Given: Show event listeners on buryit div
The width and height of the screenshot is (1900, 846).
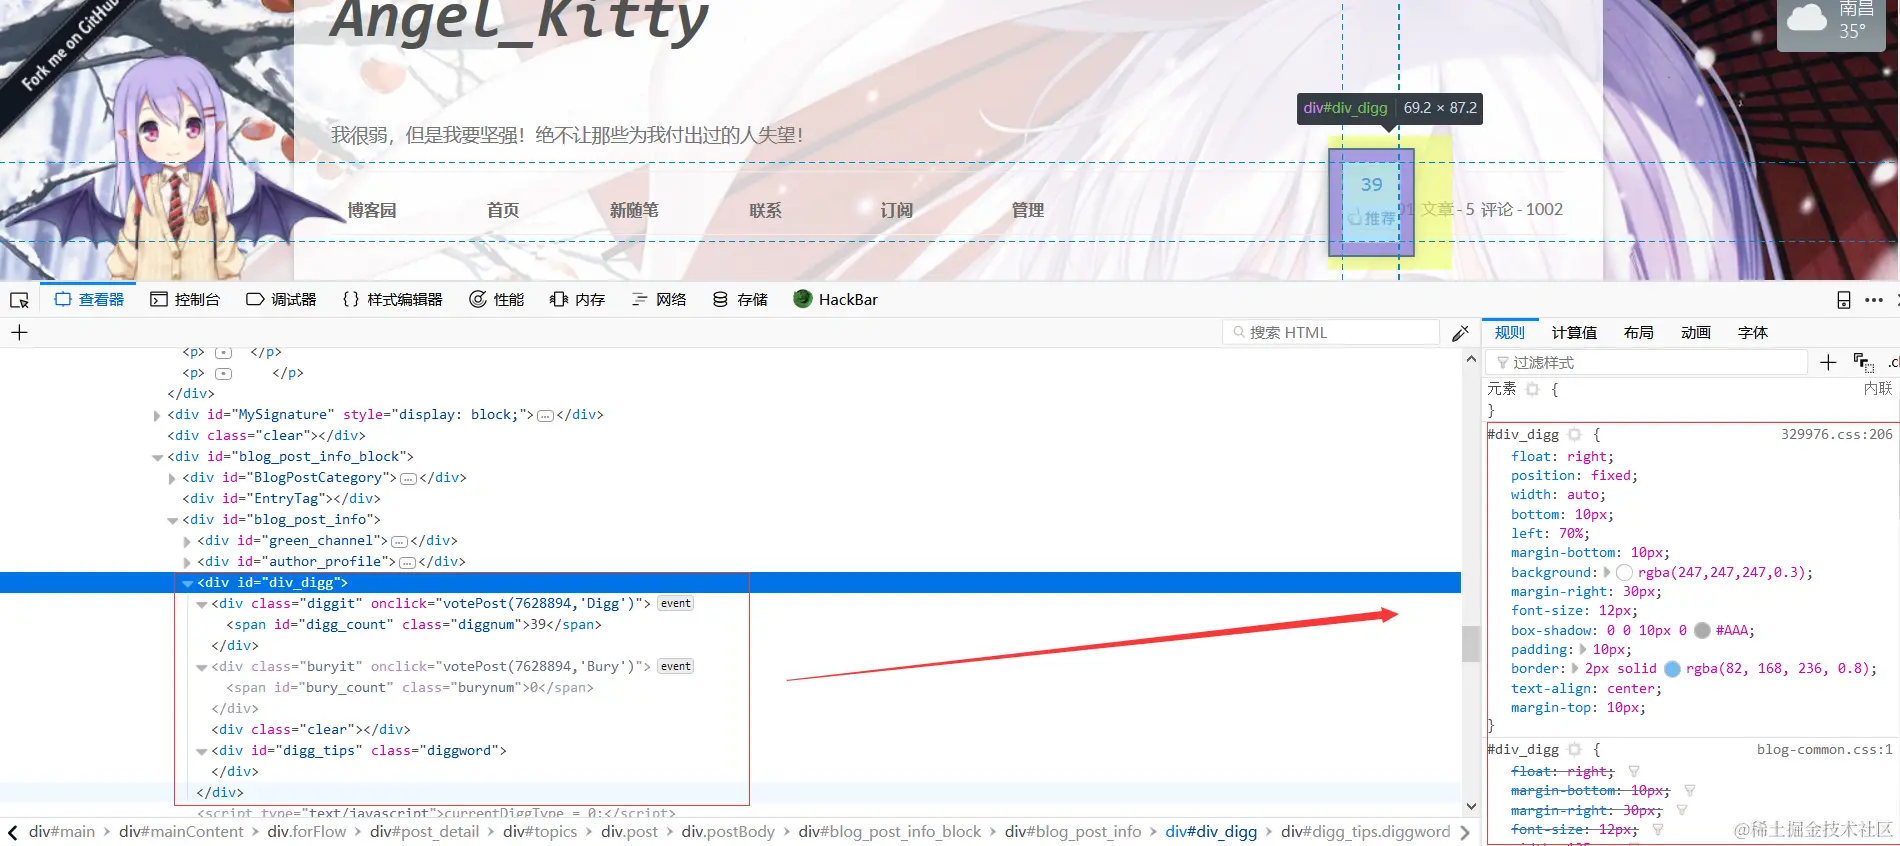Looking at the screenshot, I should [x=676, y=666].
